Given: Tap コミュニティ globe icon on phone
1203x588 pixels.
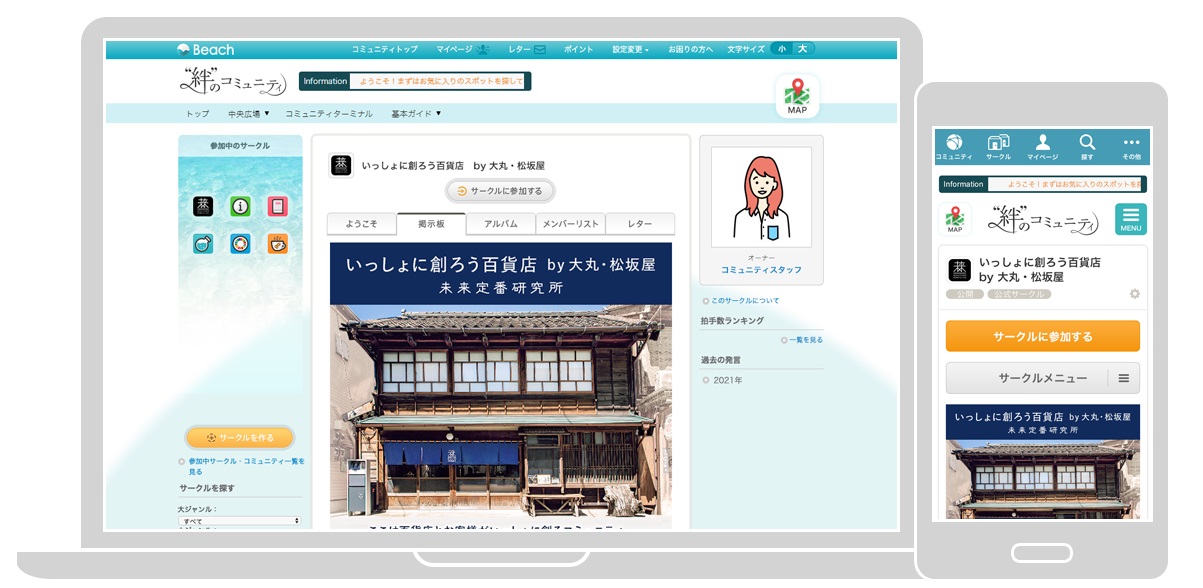Looking at the screenshot, I should [x=954, y=146].
